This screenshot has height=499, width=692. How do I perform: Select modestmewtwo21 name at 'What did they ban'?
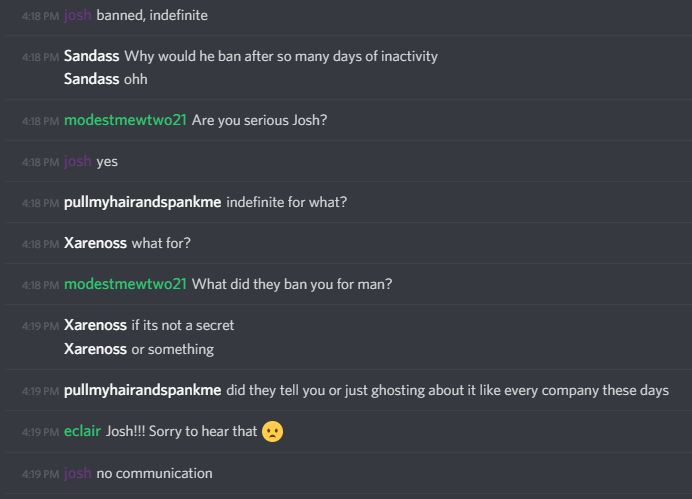pos(125,284)
